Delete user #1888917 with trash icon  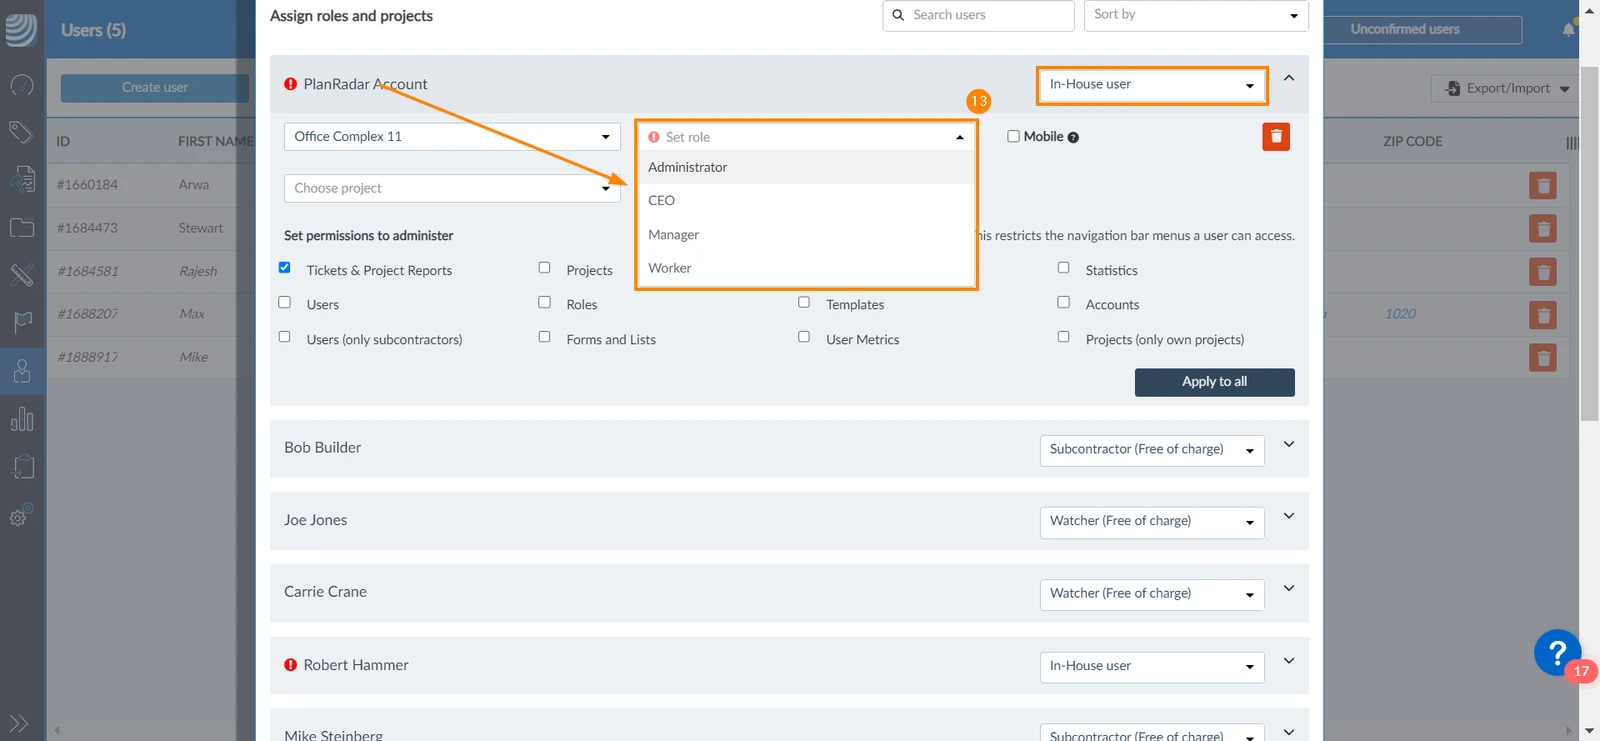point(1543,358)
